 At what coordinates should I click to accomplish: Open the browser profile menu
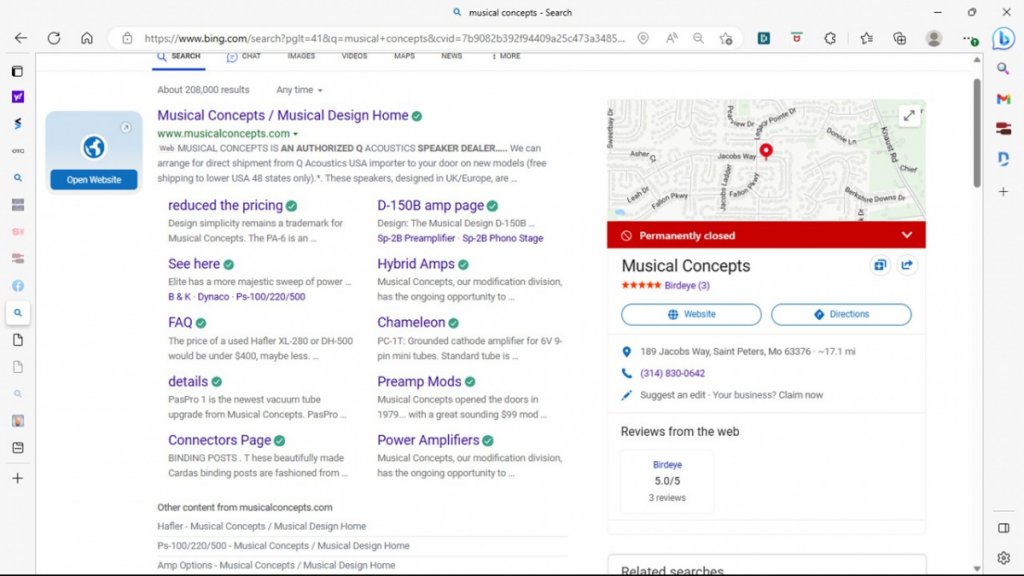click(934, 38)
